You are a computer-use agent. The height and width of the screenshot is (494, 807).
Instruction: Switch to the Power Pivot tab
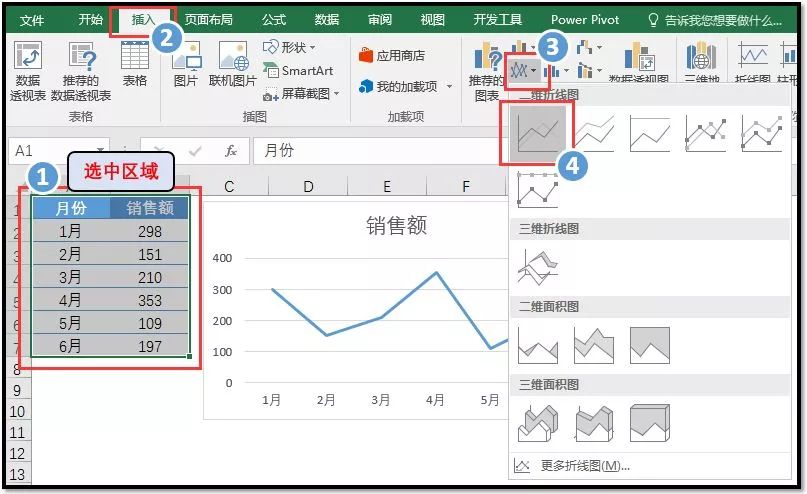click(585, 20)
